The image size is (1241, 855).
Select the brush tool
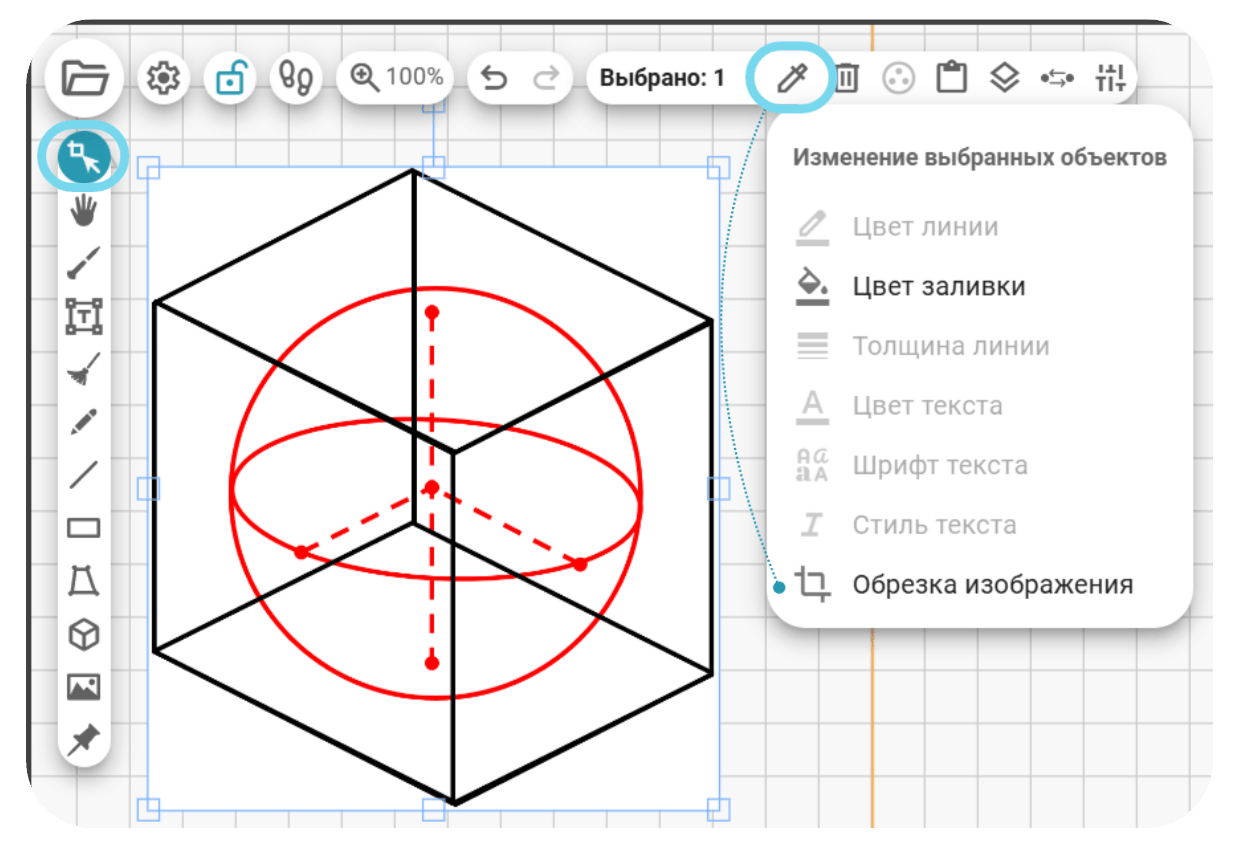point(84,264)
